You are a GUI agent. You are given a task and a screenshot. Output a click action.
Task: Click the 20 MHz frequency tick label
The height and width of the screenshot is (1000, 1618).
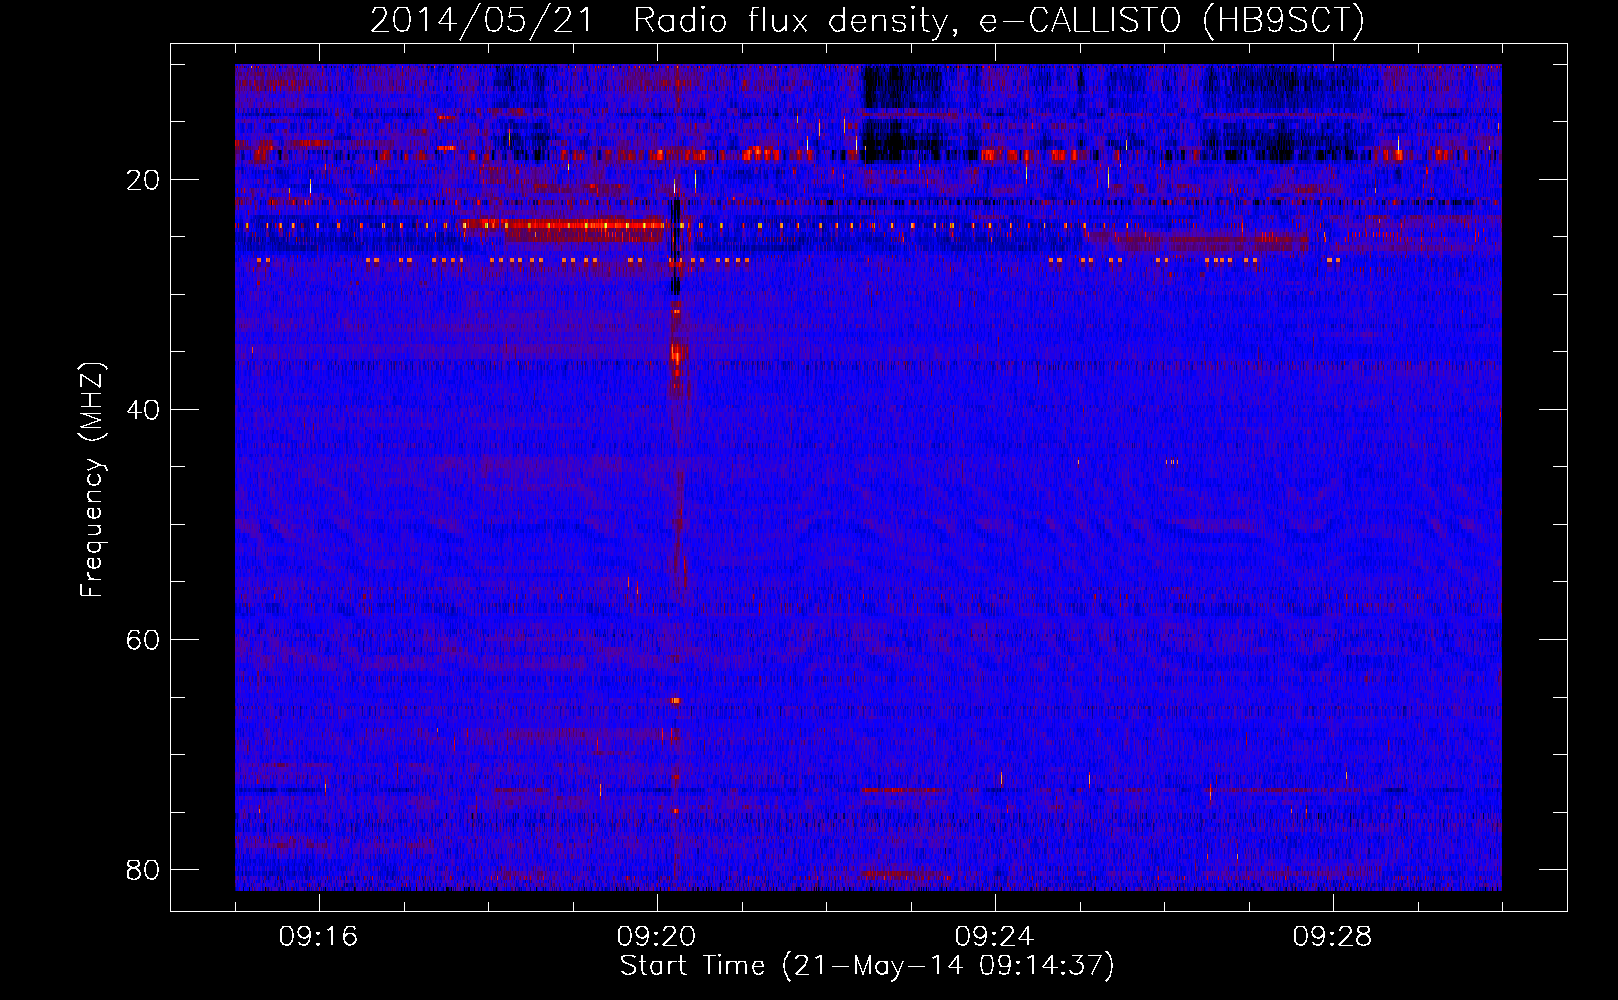pyautogui.click(x=143, y=180)
